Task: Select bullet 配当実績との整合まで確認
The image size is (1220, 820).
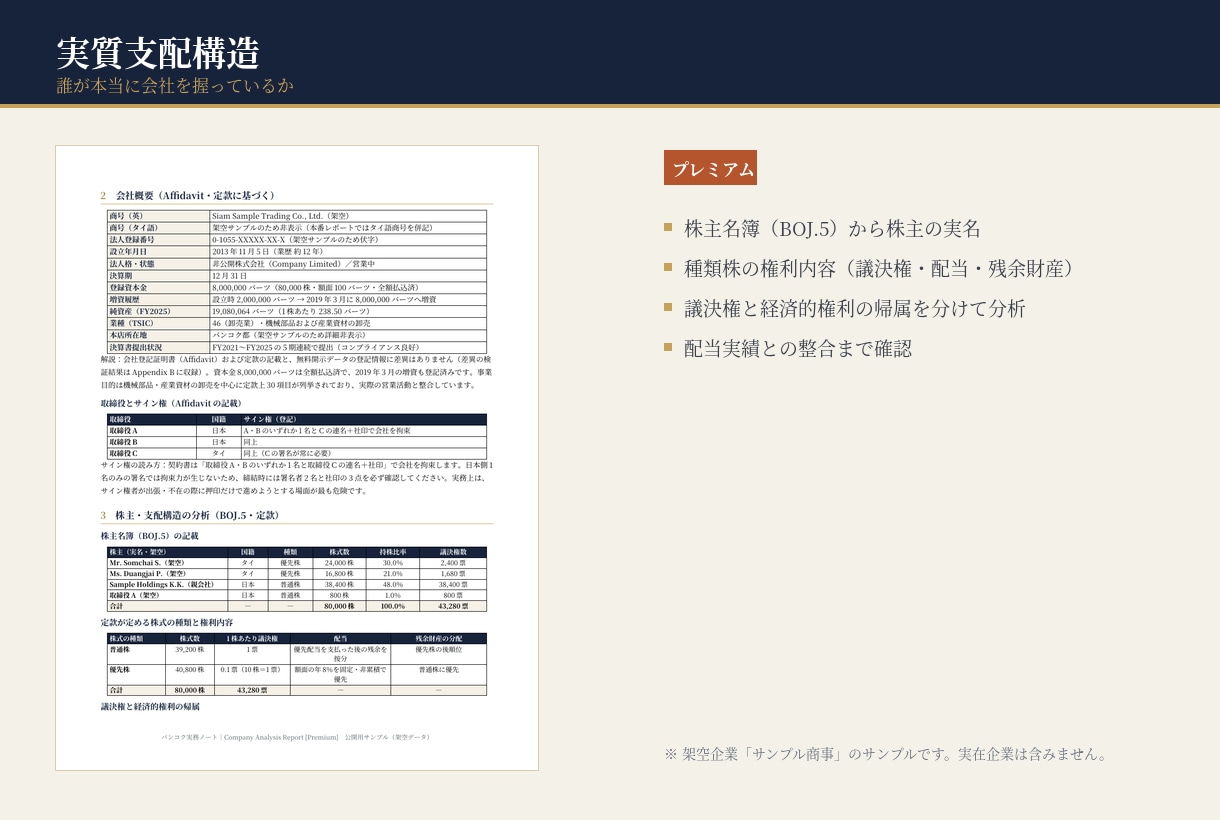Action: (798, 348)
